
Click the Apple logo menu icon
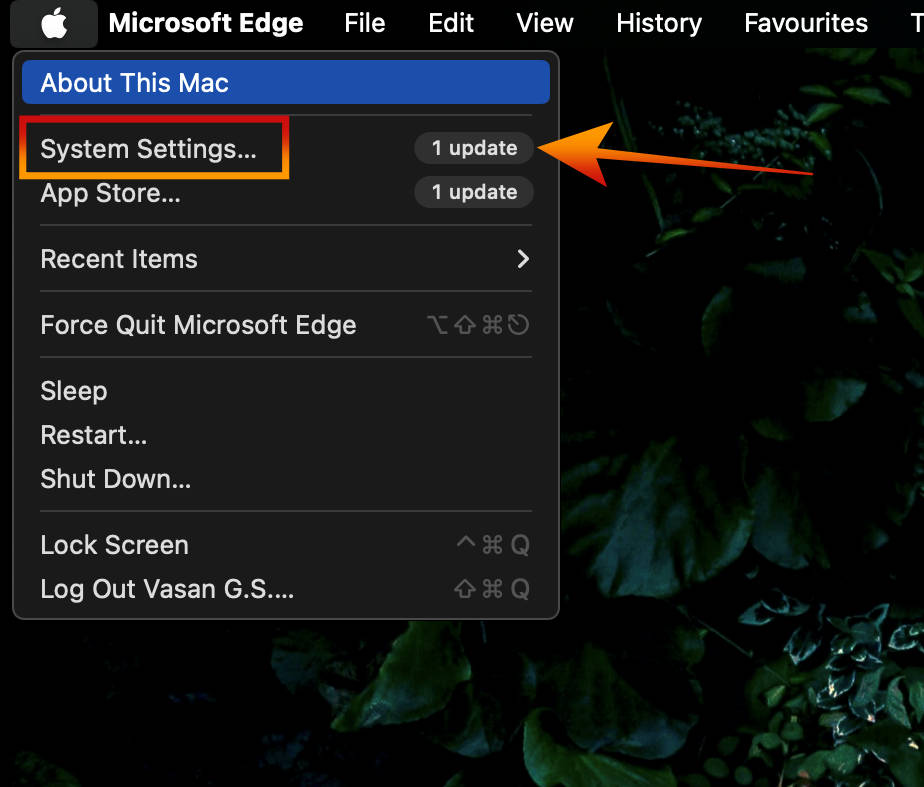tap(54, 23)
